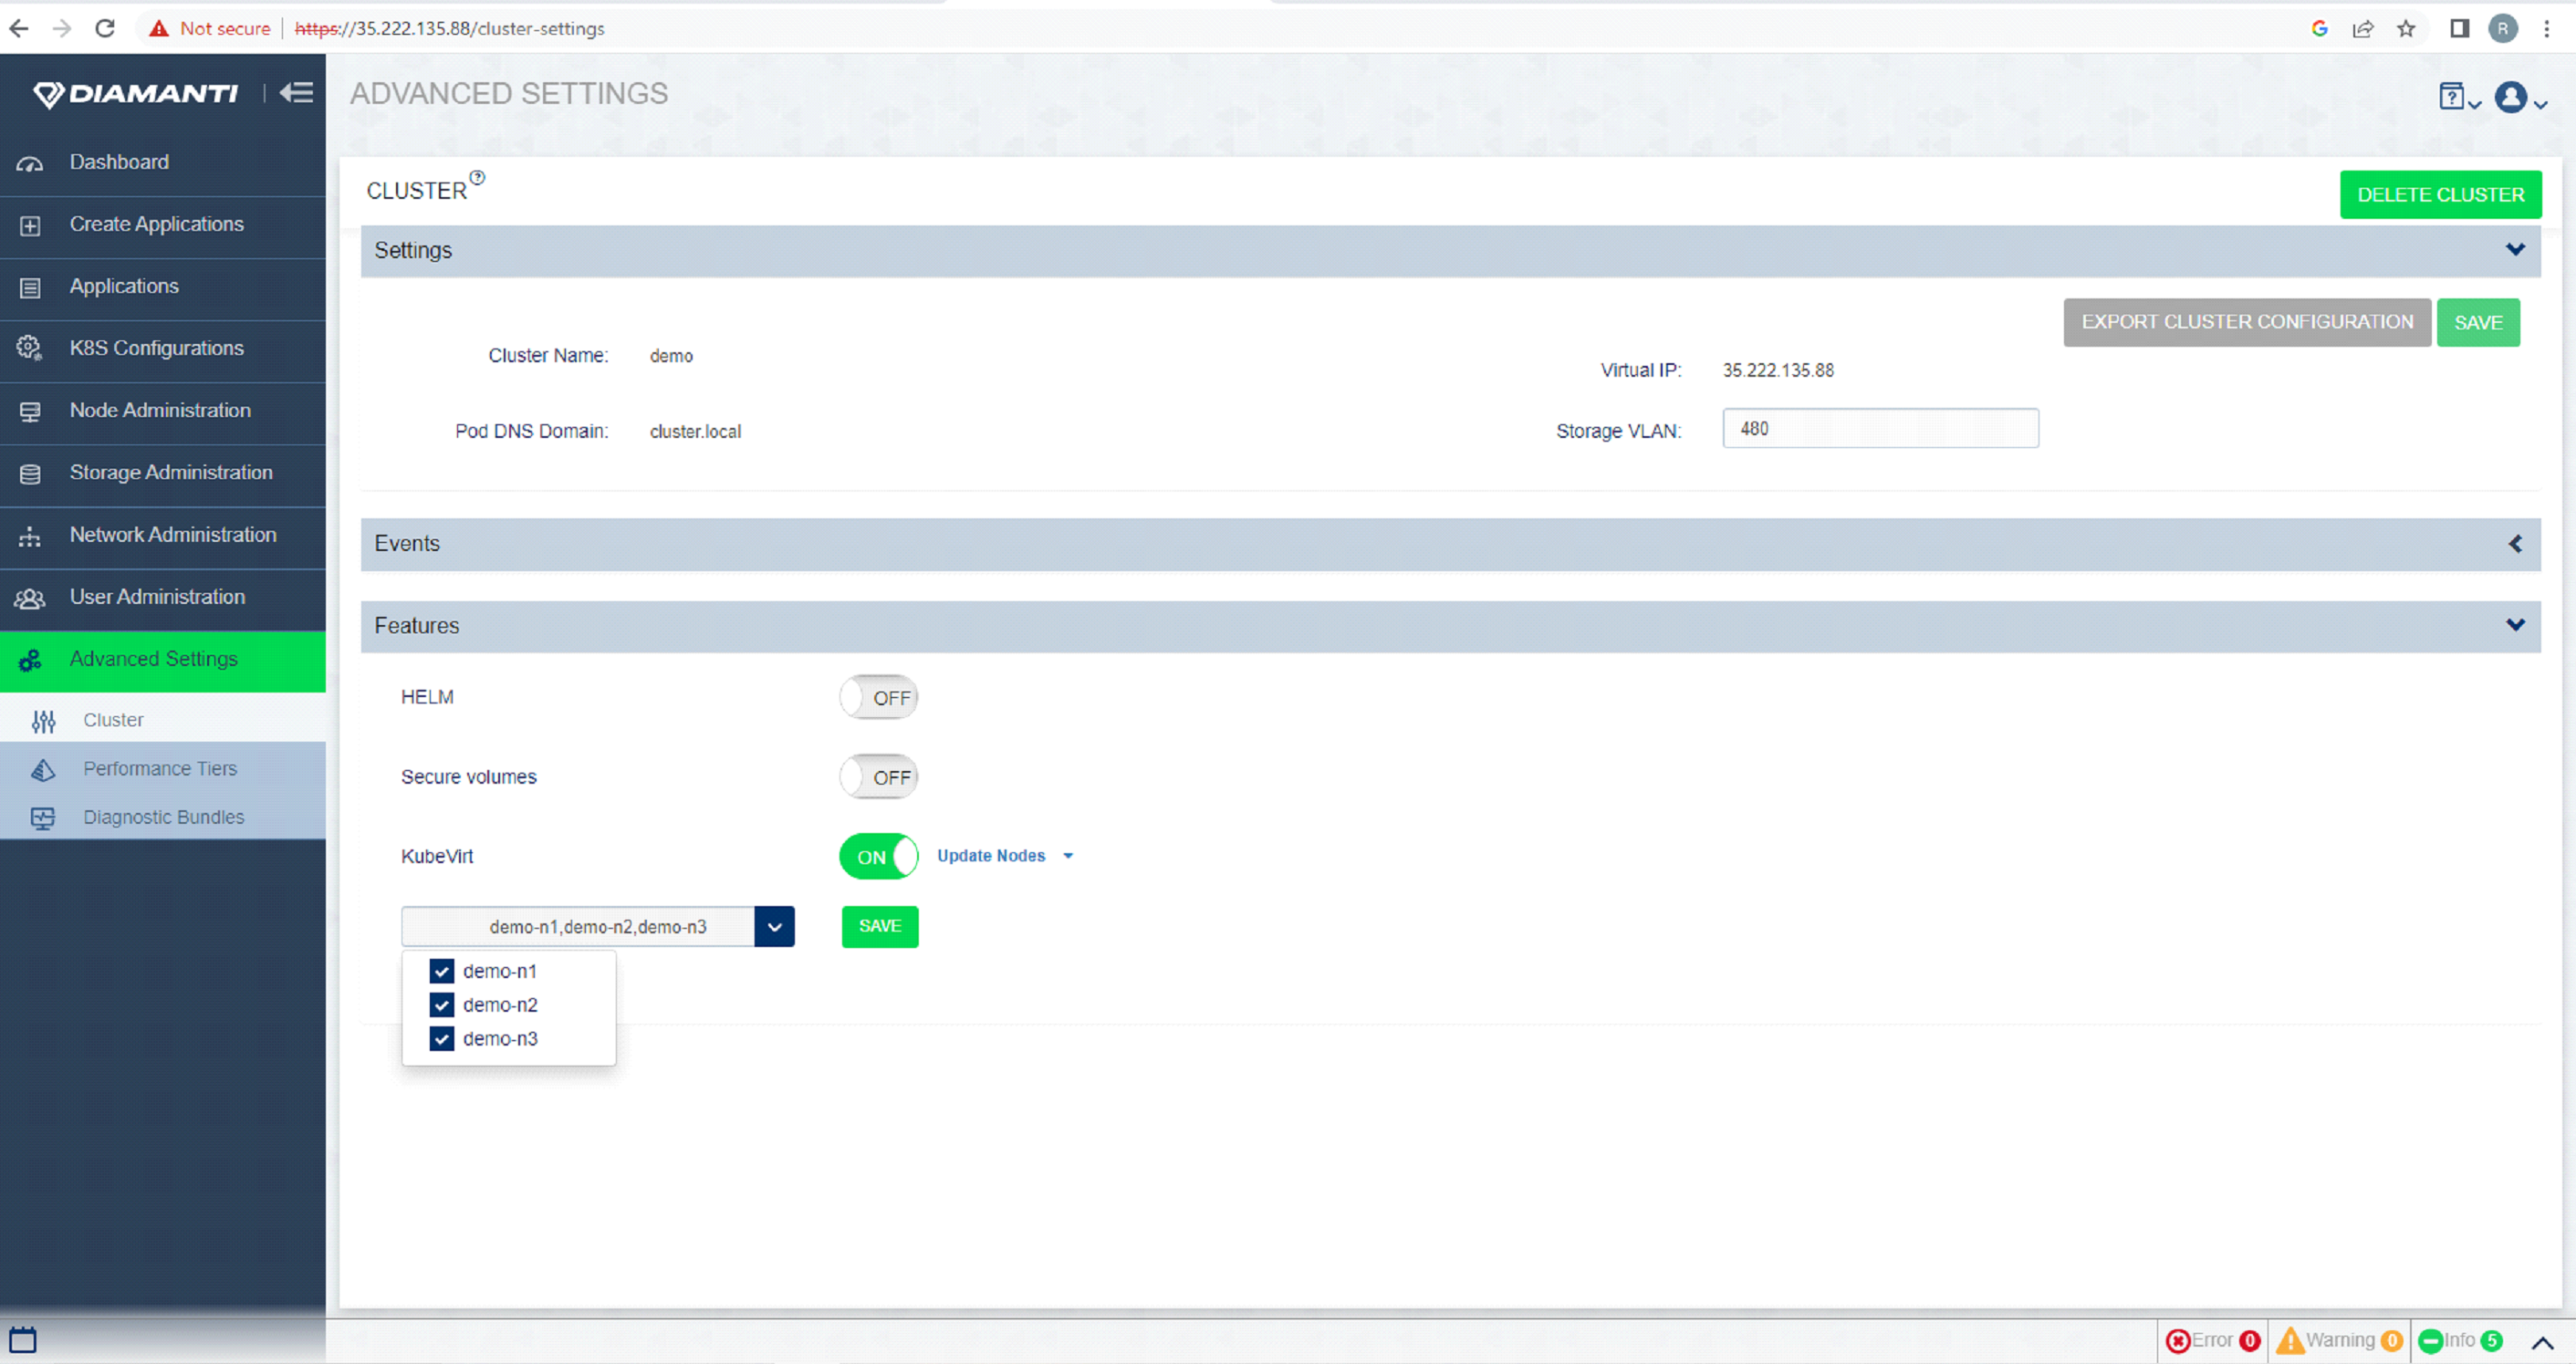This screenshot has width=2576, height=1364.
Task: Toggle the HELM feature switch
Action: 879,698
